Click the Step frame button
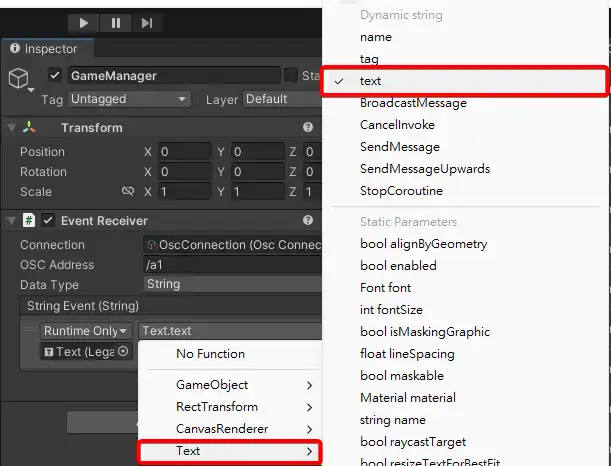The width and height of the screenshot is (611, 466). (147, 22)
